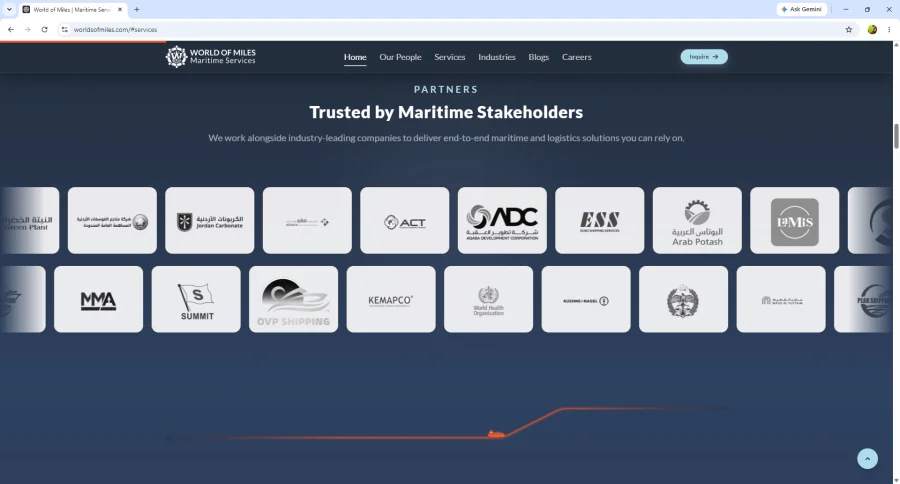The image size is (900, 484).
Task: Click the page vertical scrollbar thumb
Action: pyautogui.click(x=896, y=136)
